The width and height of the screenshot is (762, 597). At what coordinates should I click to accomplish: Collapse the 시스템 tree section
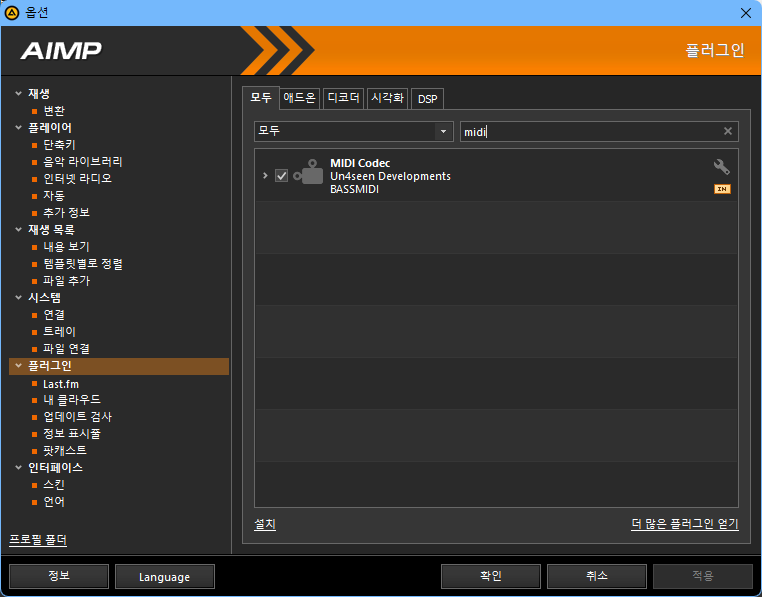[18, 298]
